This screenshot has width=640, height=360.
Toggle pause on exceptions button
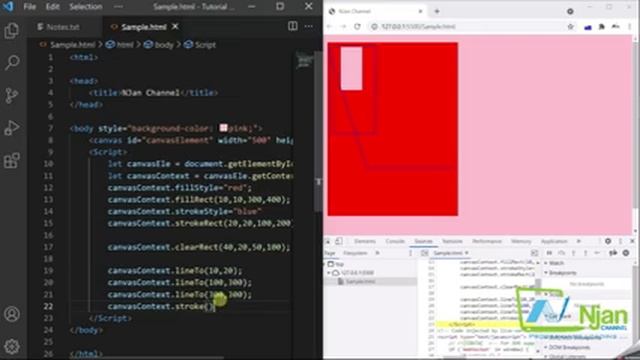click(626, 253)
